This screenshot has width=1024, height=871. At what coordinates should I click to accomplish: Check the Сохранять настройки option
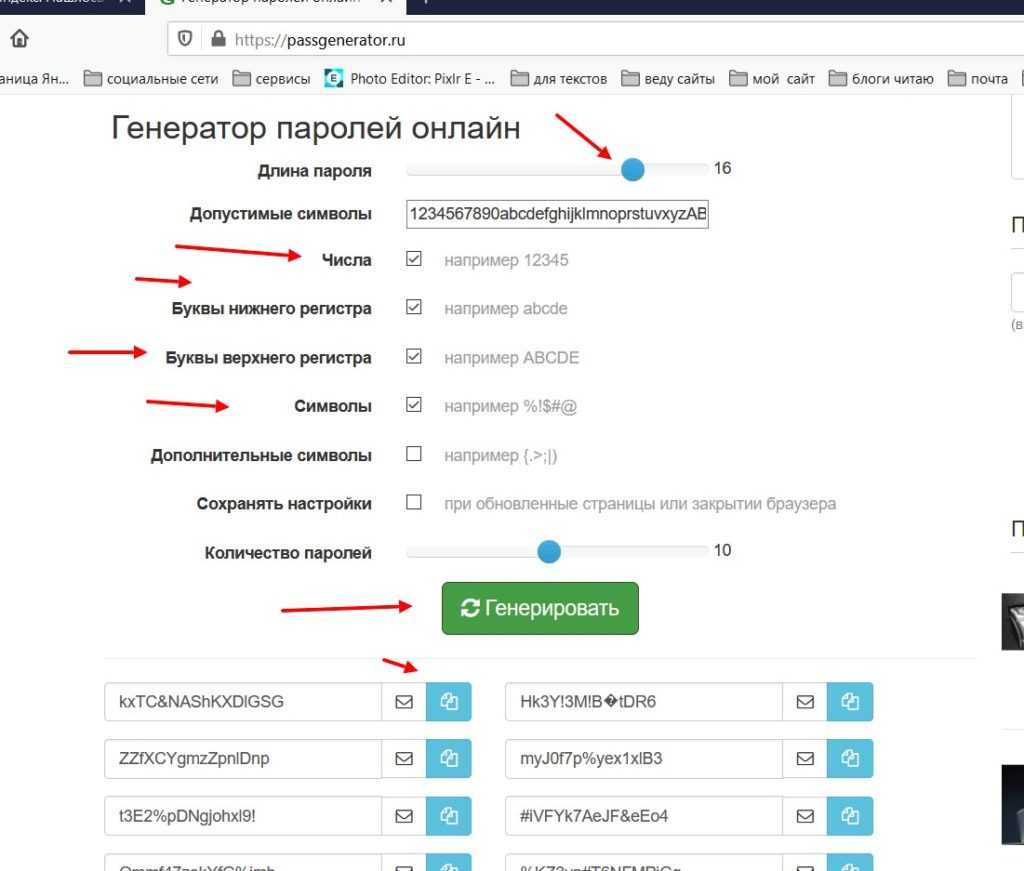(414, 503)
